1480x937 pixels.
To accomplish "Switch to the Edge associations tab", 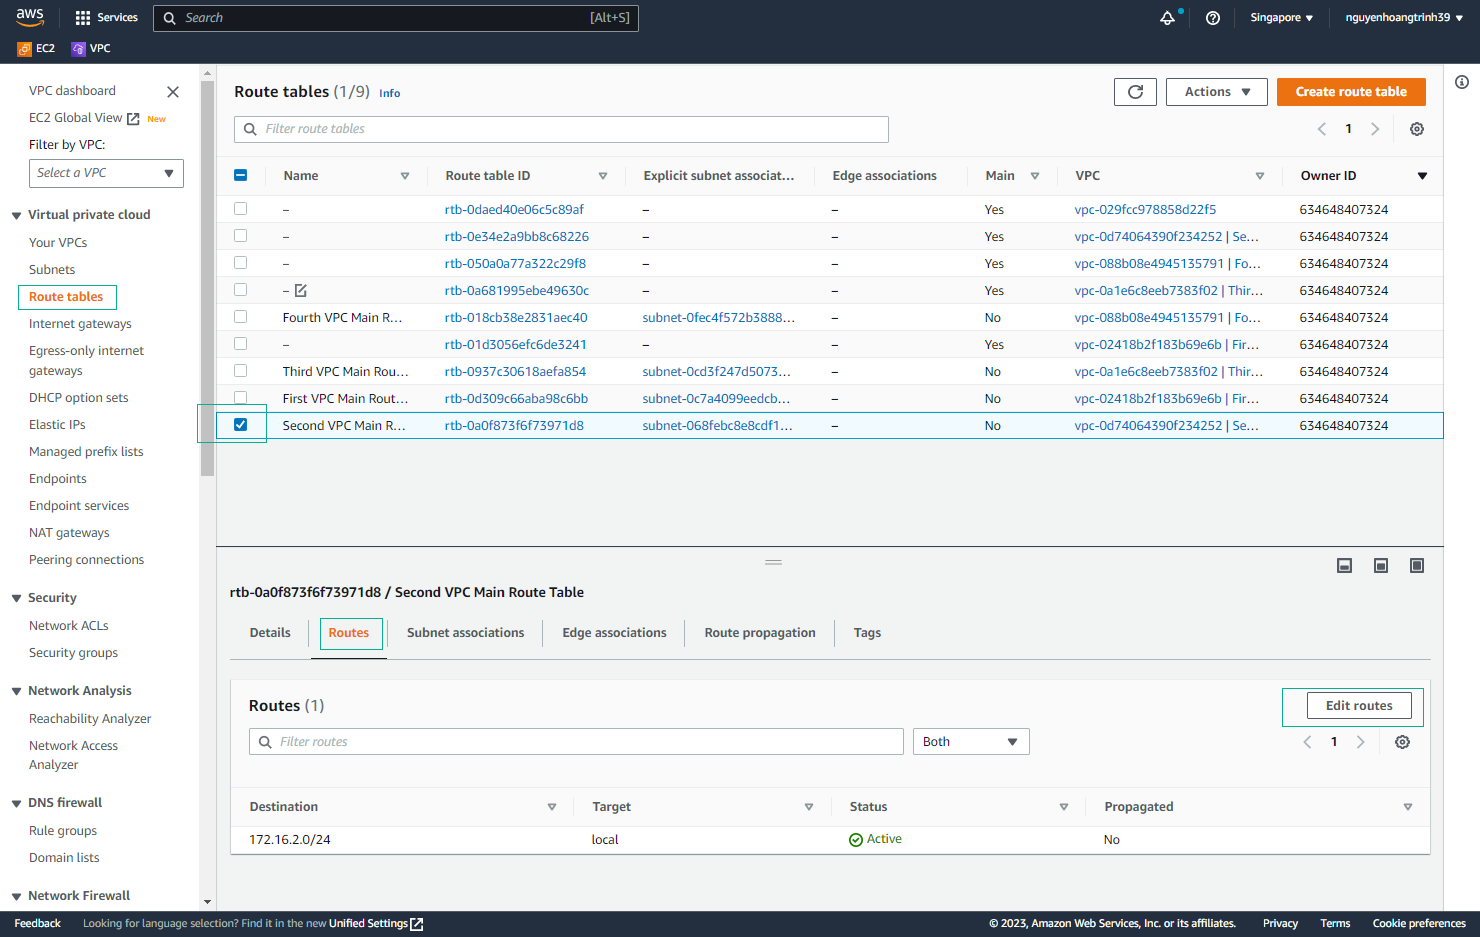I will (x=614, y=633).
